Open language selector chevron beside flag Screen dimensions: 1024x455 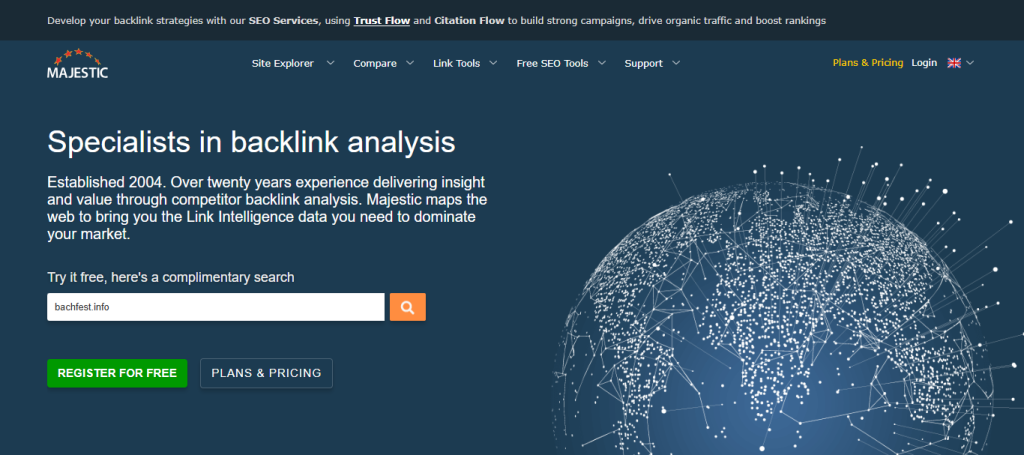coord(970,63)
